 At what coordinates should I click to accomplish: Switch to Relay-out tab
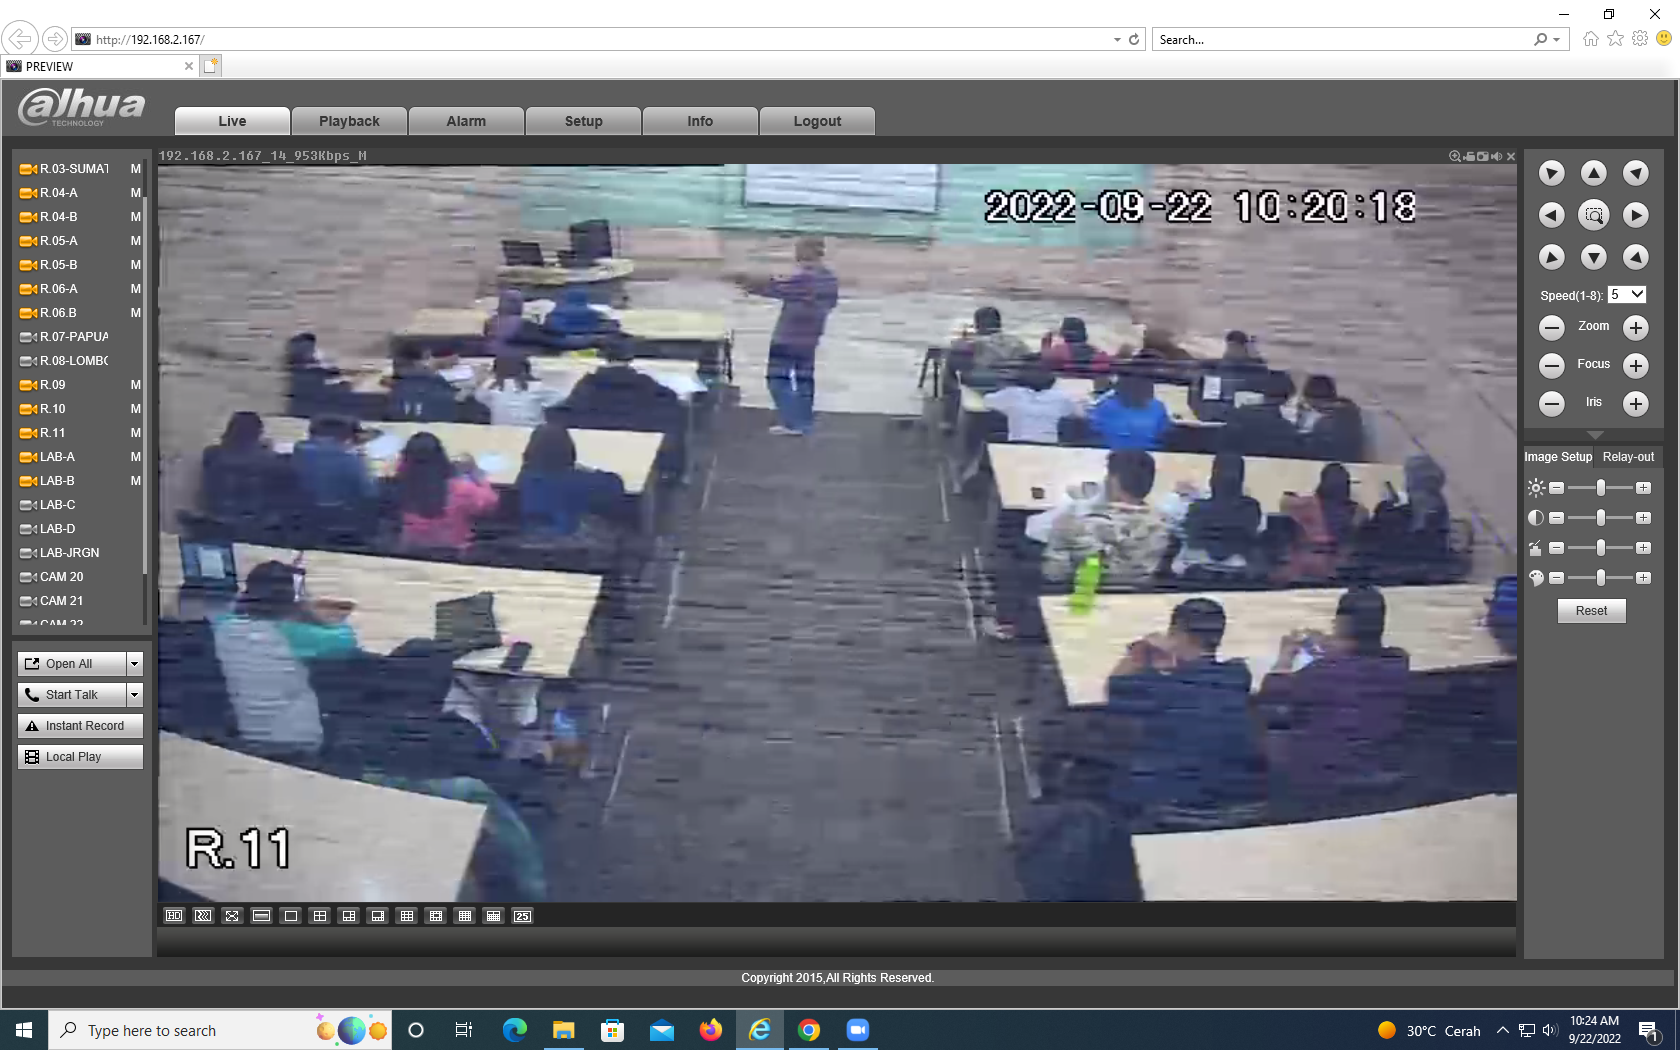1628,457
